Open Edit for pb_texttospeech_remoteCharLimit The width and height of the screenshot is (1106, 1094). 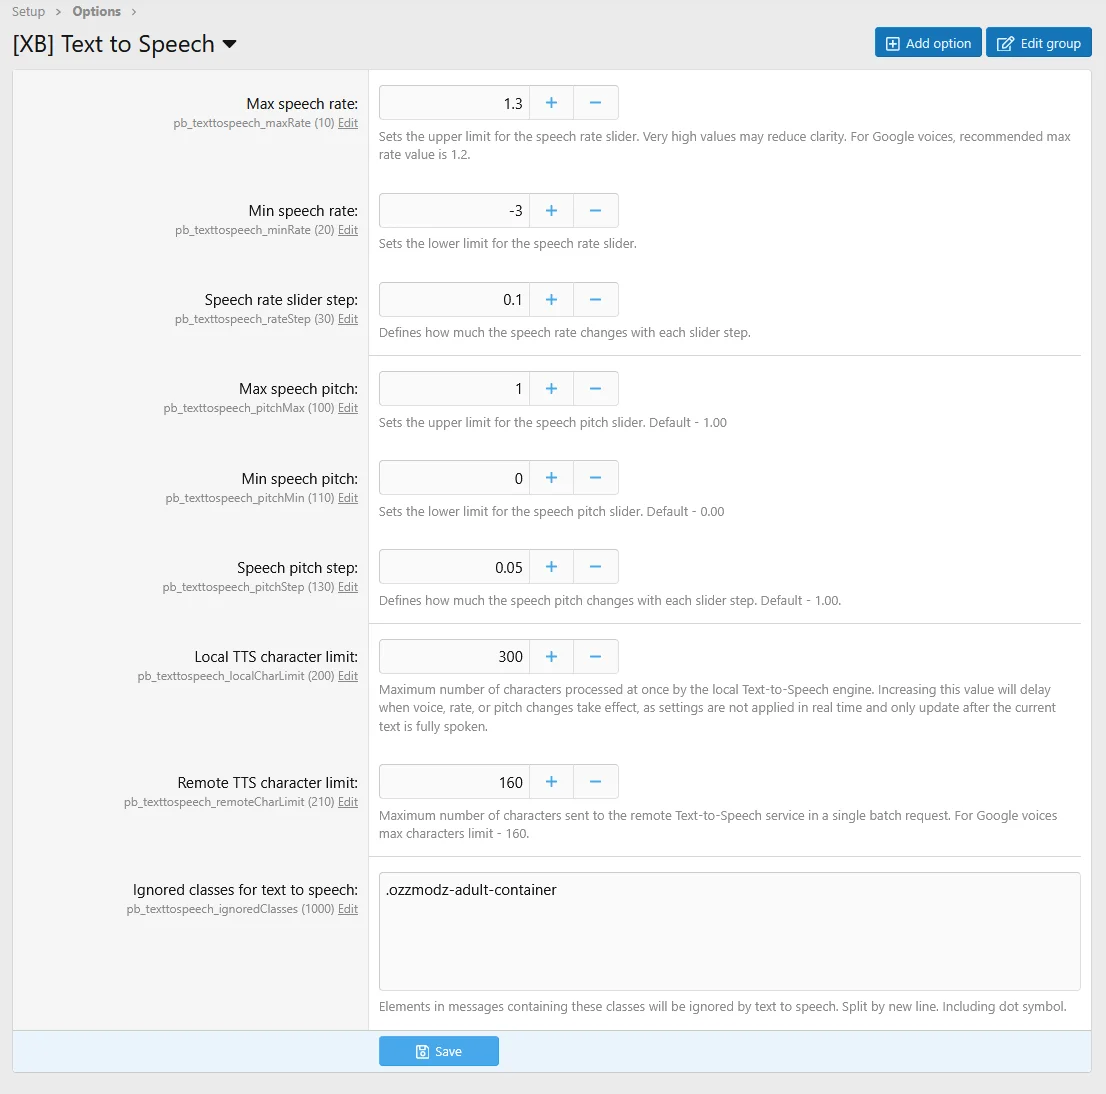347,801
